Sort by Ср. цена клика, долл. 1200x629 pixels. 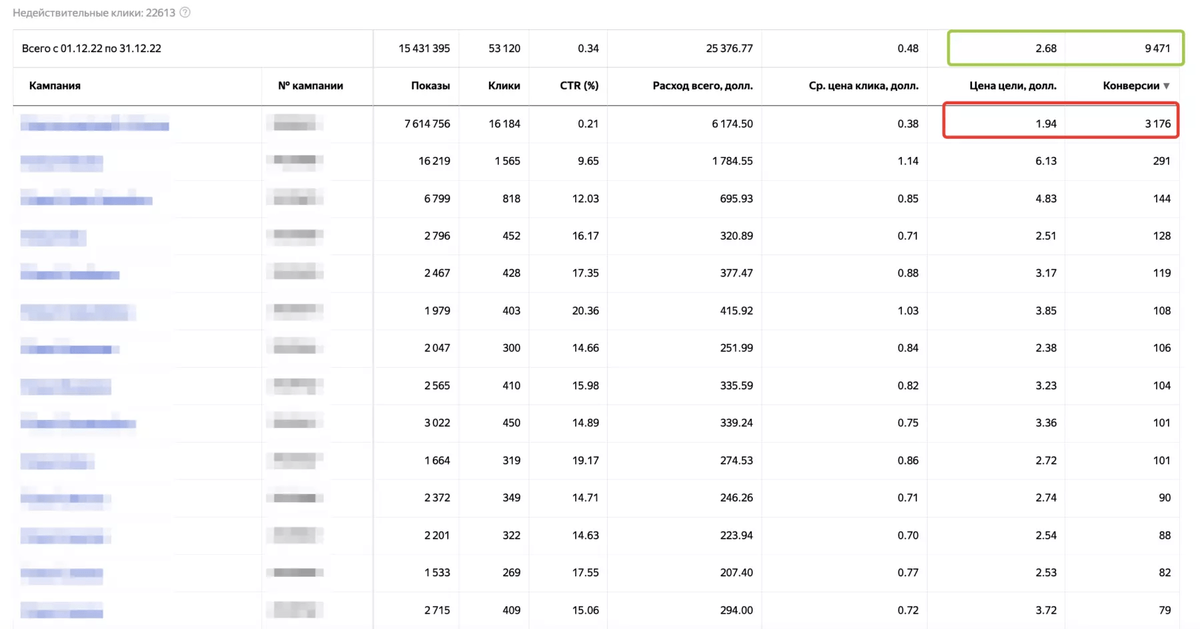coord(863,86)
